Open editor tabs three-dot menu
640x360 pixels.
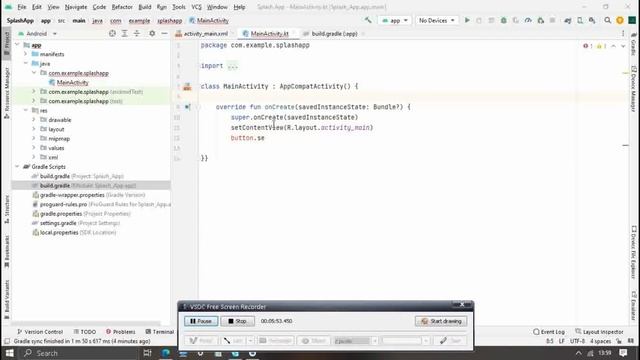(623, 33)
